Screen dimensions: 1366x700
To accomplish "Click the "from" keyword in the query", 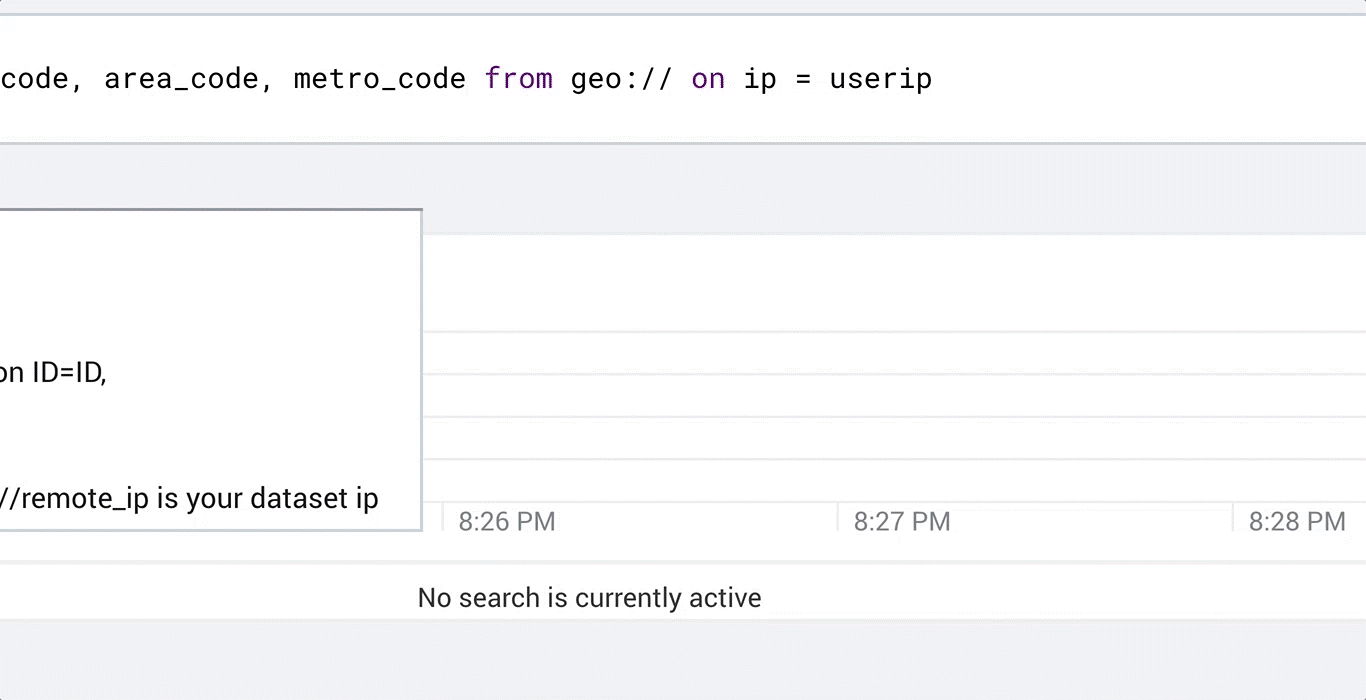I will pos(518,79).
